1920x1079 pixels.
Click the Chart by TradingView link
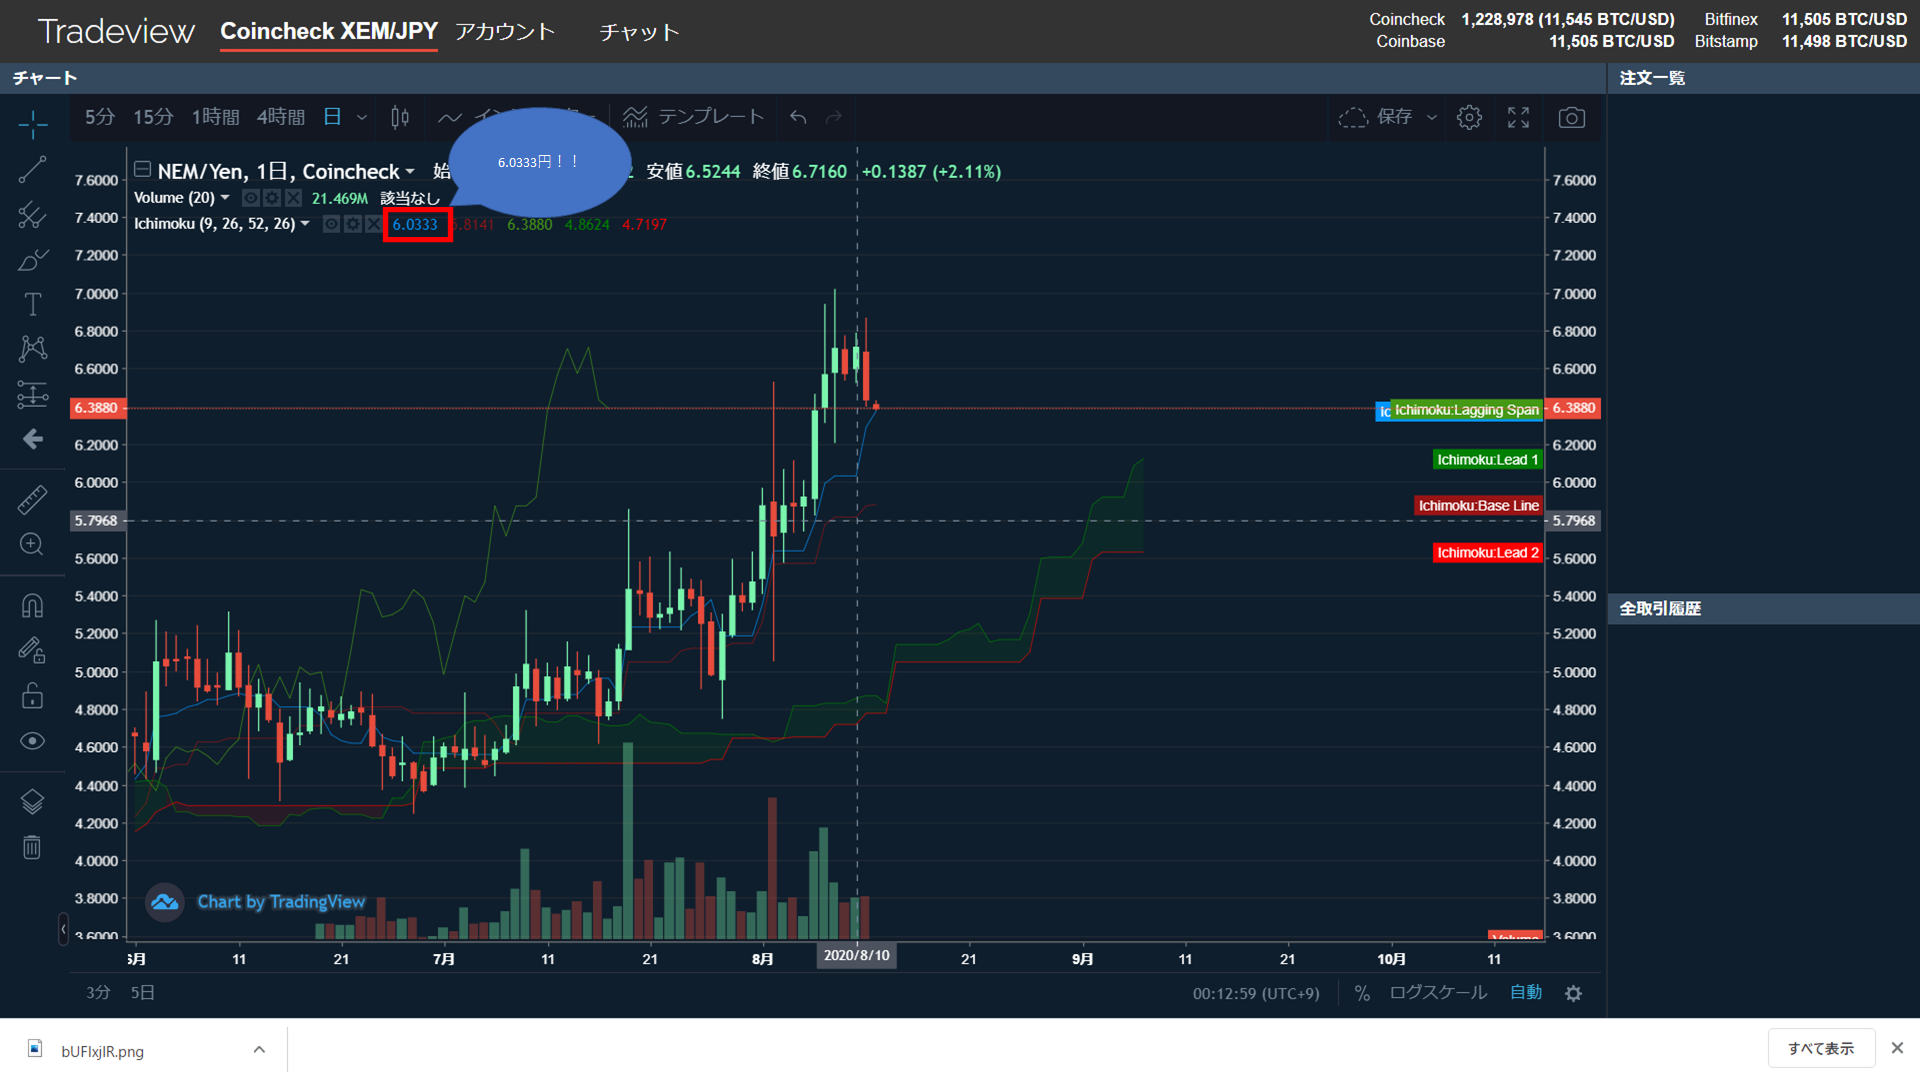point(281,902)
